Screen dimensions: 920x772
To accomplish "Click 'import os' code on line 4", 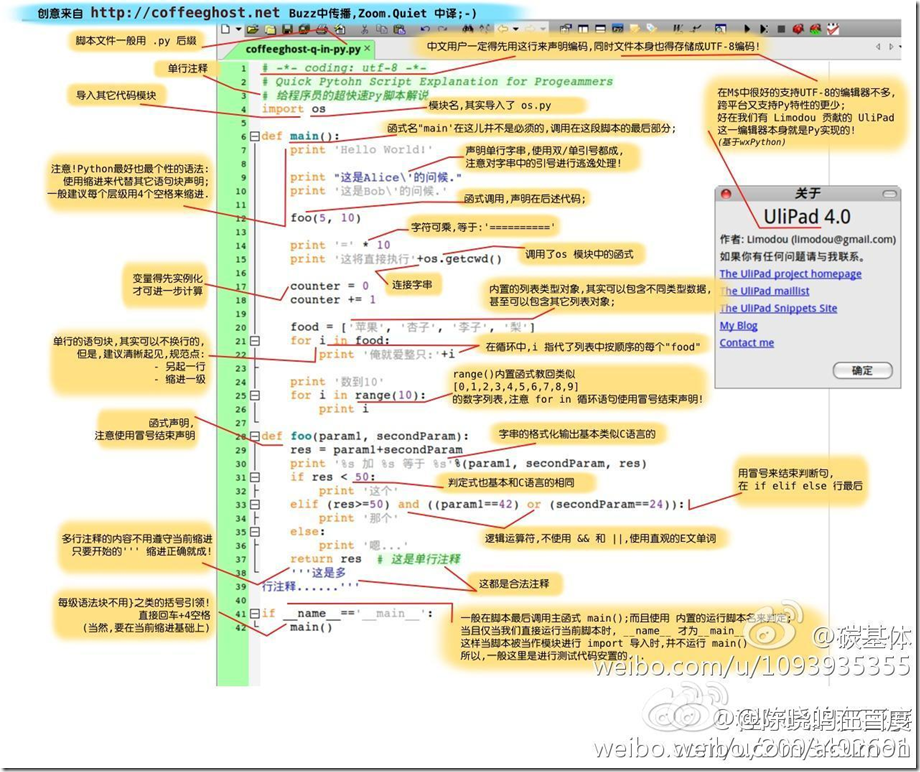I will pyautogui.click(x=293, y=109).
